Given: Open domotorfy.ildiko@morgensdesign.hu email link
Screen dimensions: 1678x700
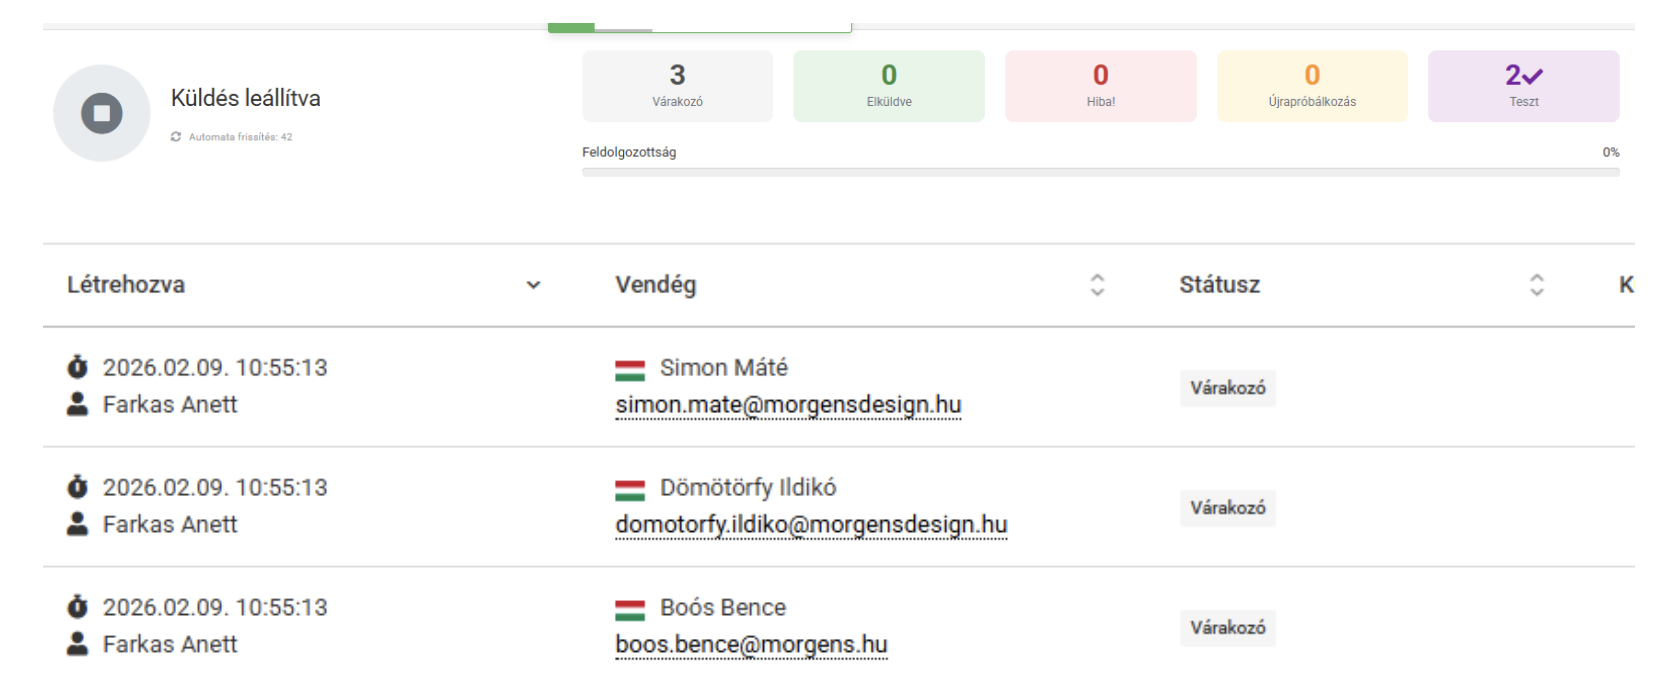Looking at the screenshot, I should point(811,525).
